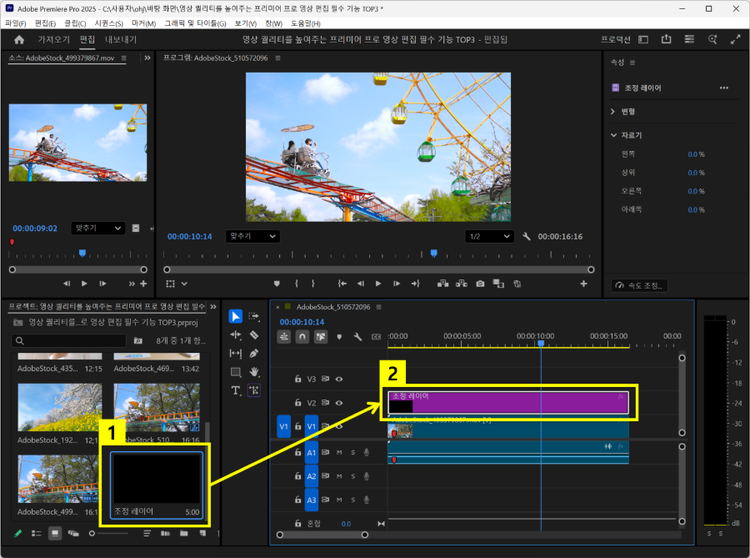Viewport: 750px width, 558px height.
Task: Play the program monitor video
Action: point(377,284)
